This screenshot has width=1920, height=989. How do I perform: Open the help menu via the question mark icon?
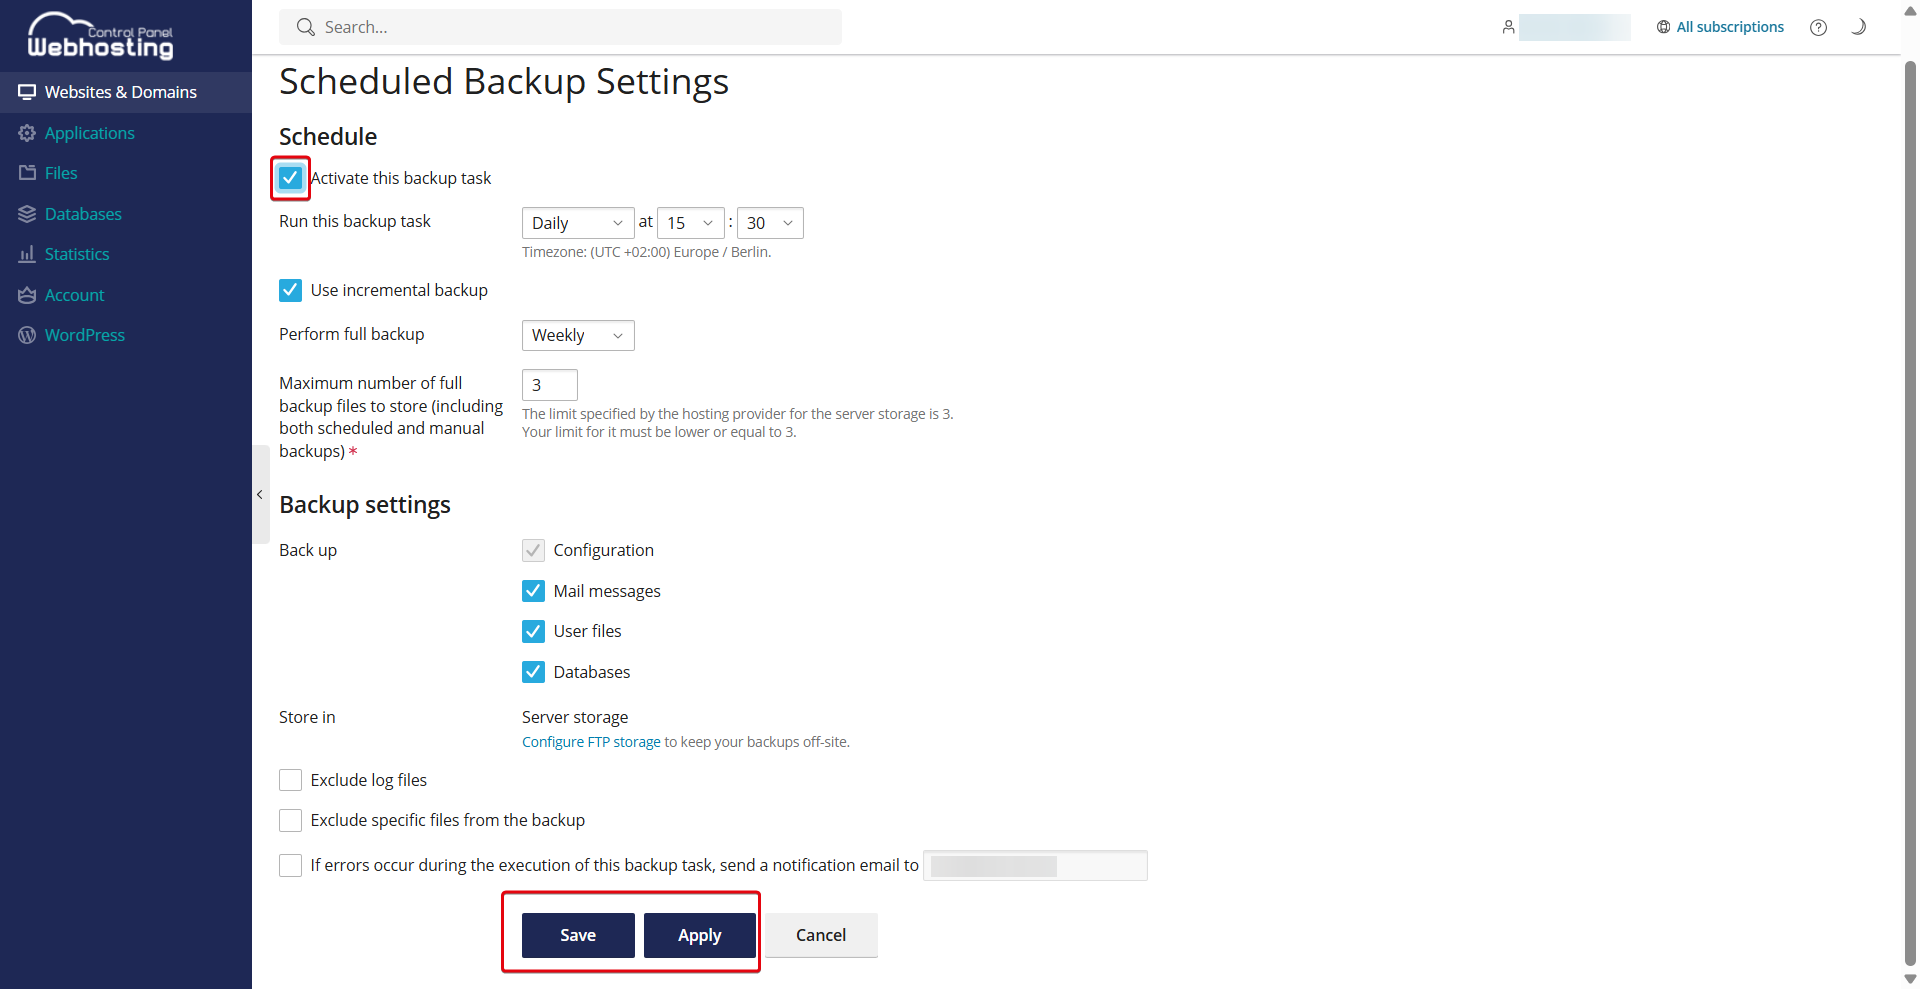(x=1818, y=27)
